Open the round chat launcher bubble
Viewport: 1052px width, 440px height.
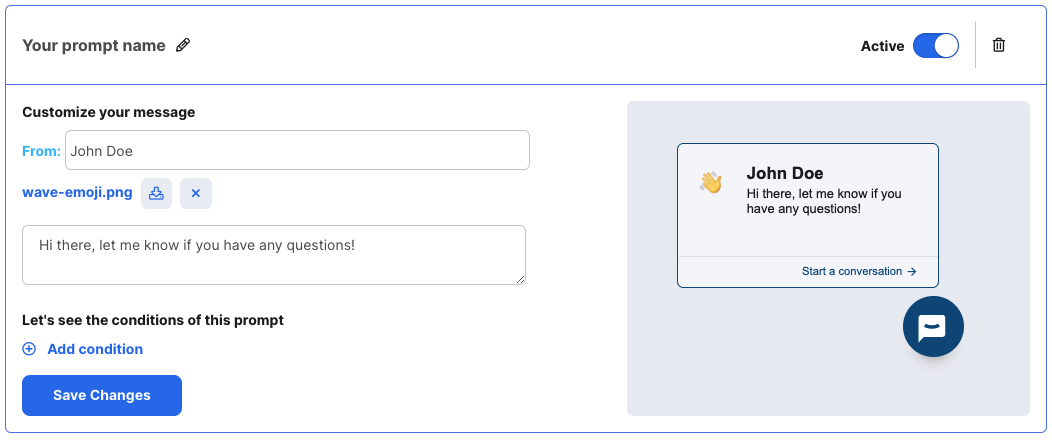click(x=933, y=327)
